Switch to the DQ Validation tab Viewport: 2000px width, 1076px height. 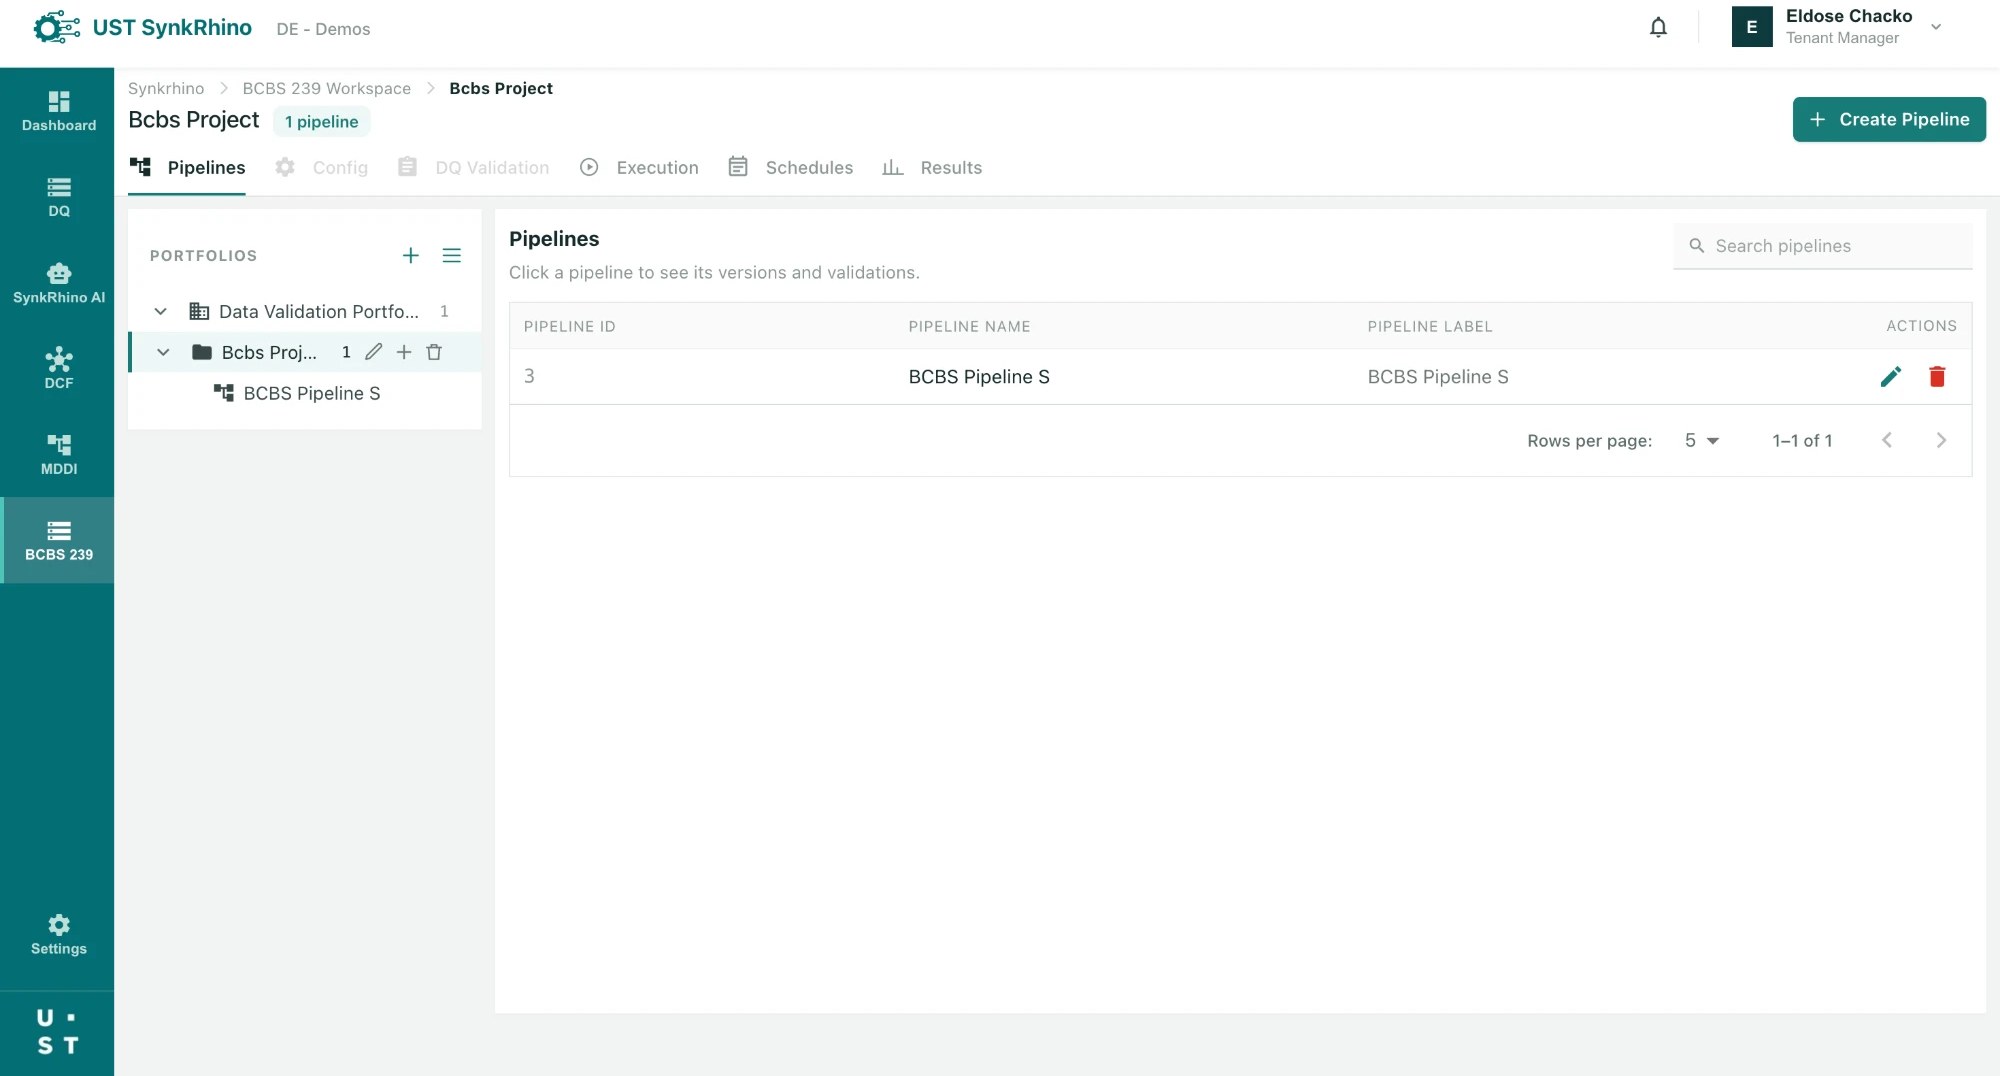pos(474,168)
